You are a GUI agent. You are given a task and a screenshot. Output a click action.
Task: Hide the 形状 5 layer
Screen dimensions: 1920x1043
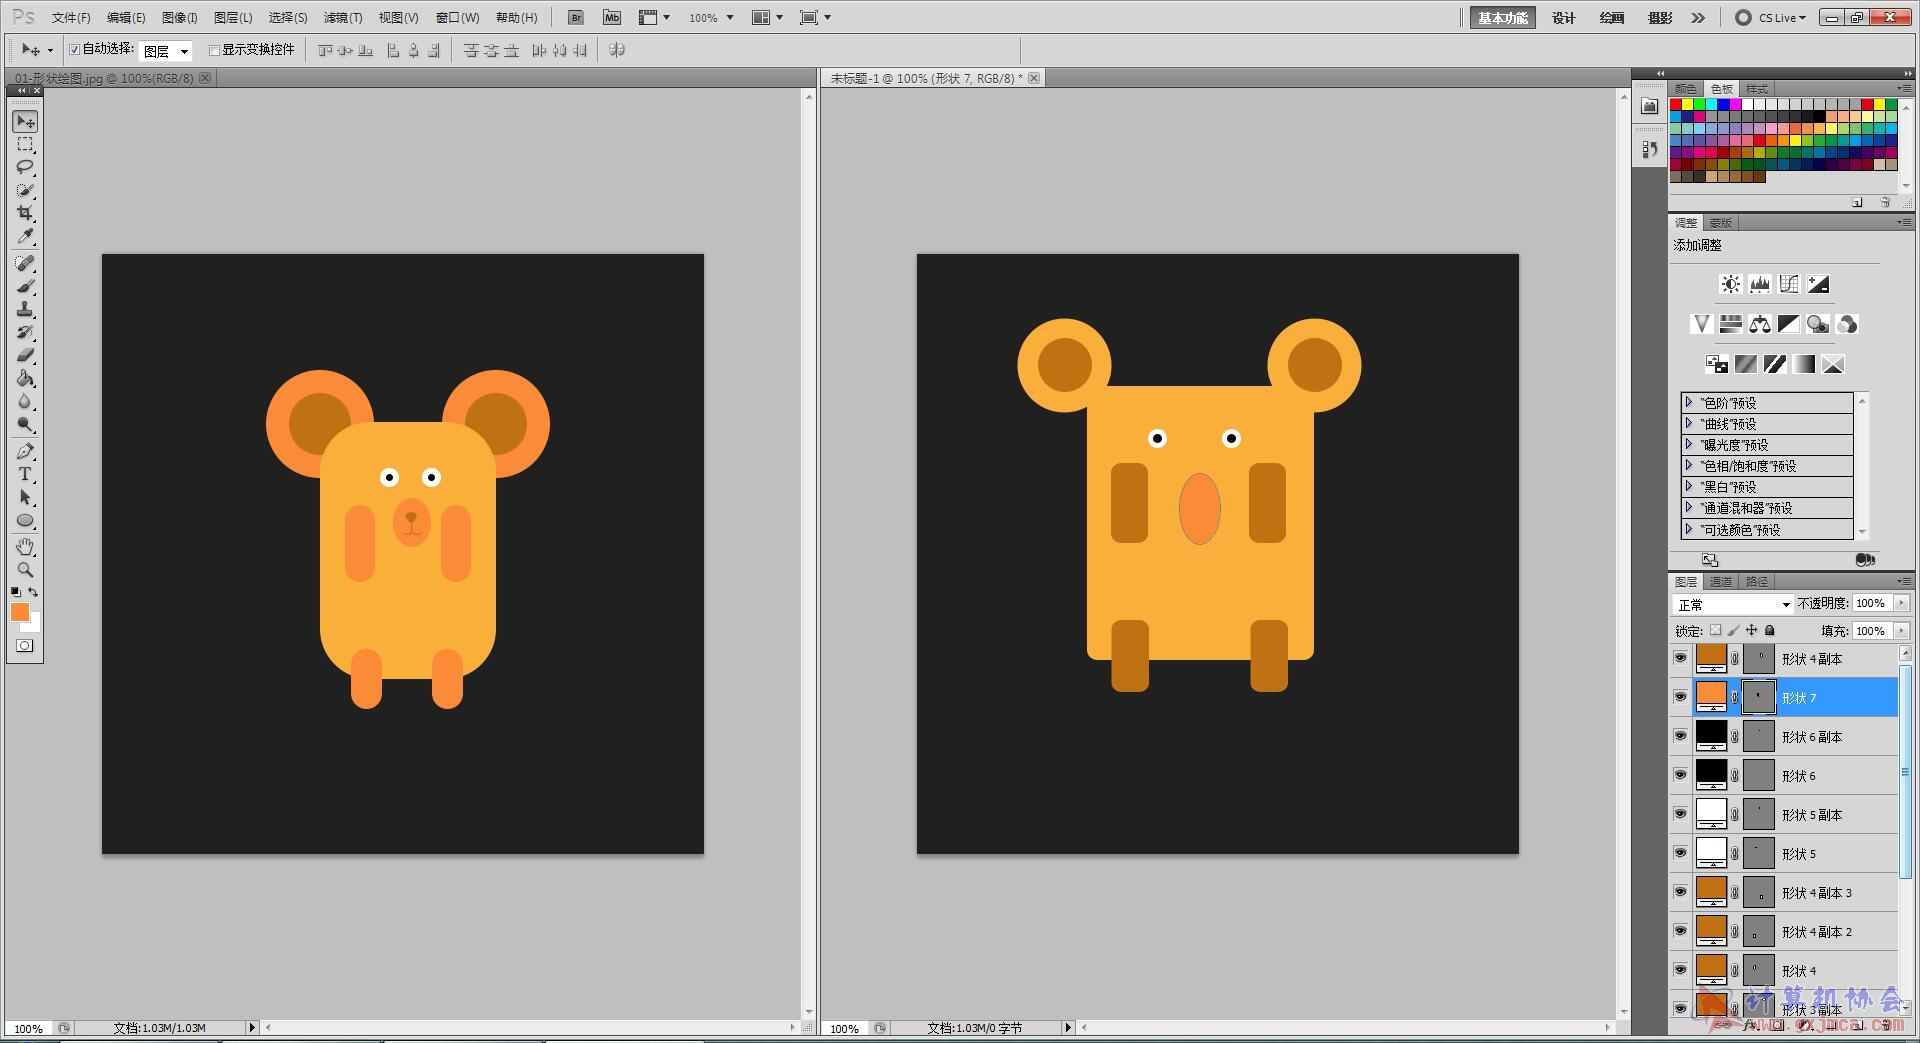coord(1680,853)
